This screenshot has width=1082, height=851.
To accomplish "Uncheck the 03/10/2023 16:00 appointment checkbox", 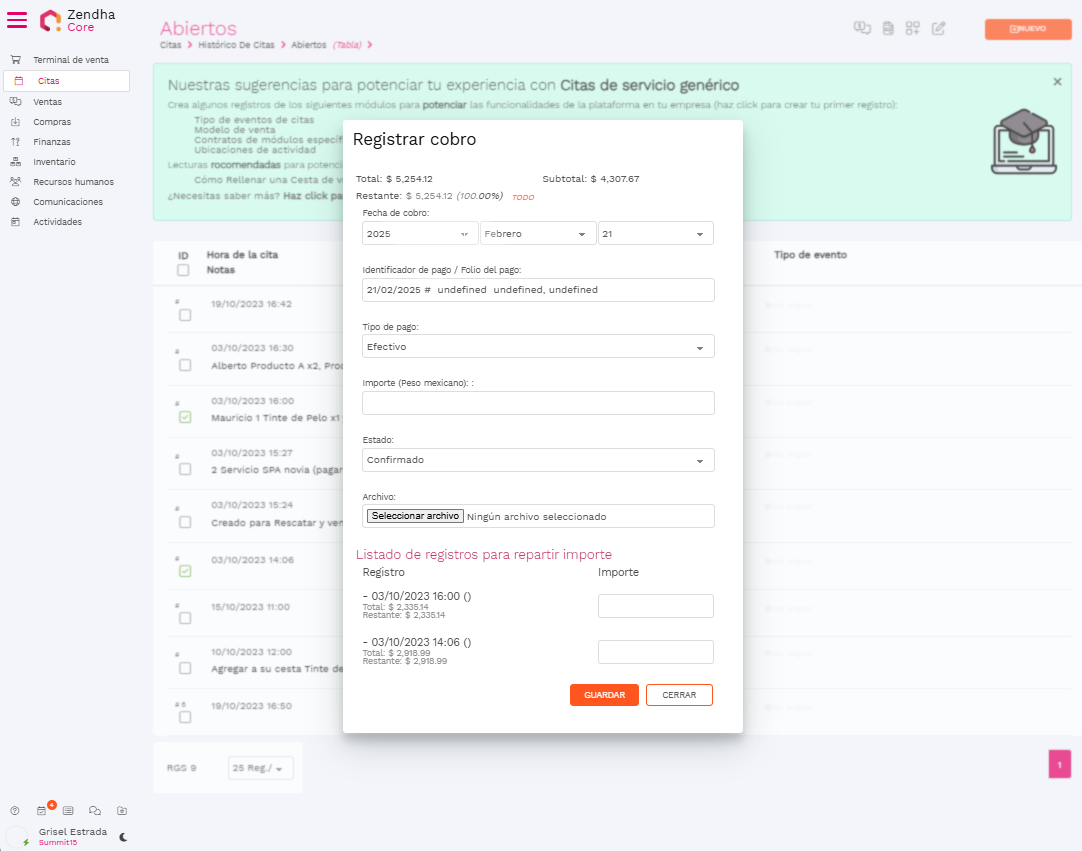I will (185, 417).
